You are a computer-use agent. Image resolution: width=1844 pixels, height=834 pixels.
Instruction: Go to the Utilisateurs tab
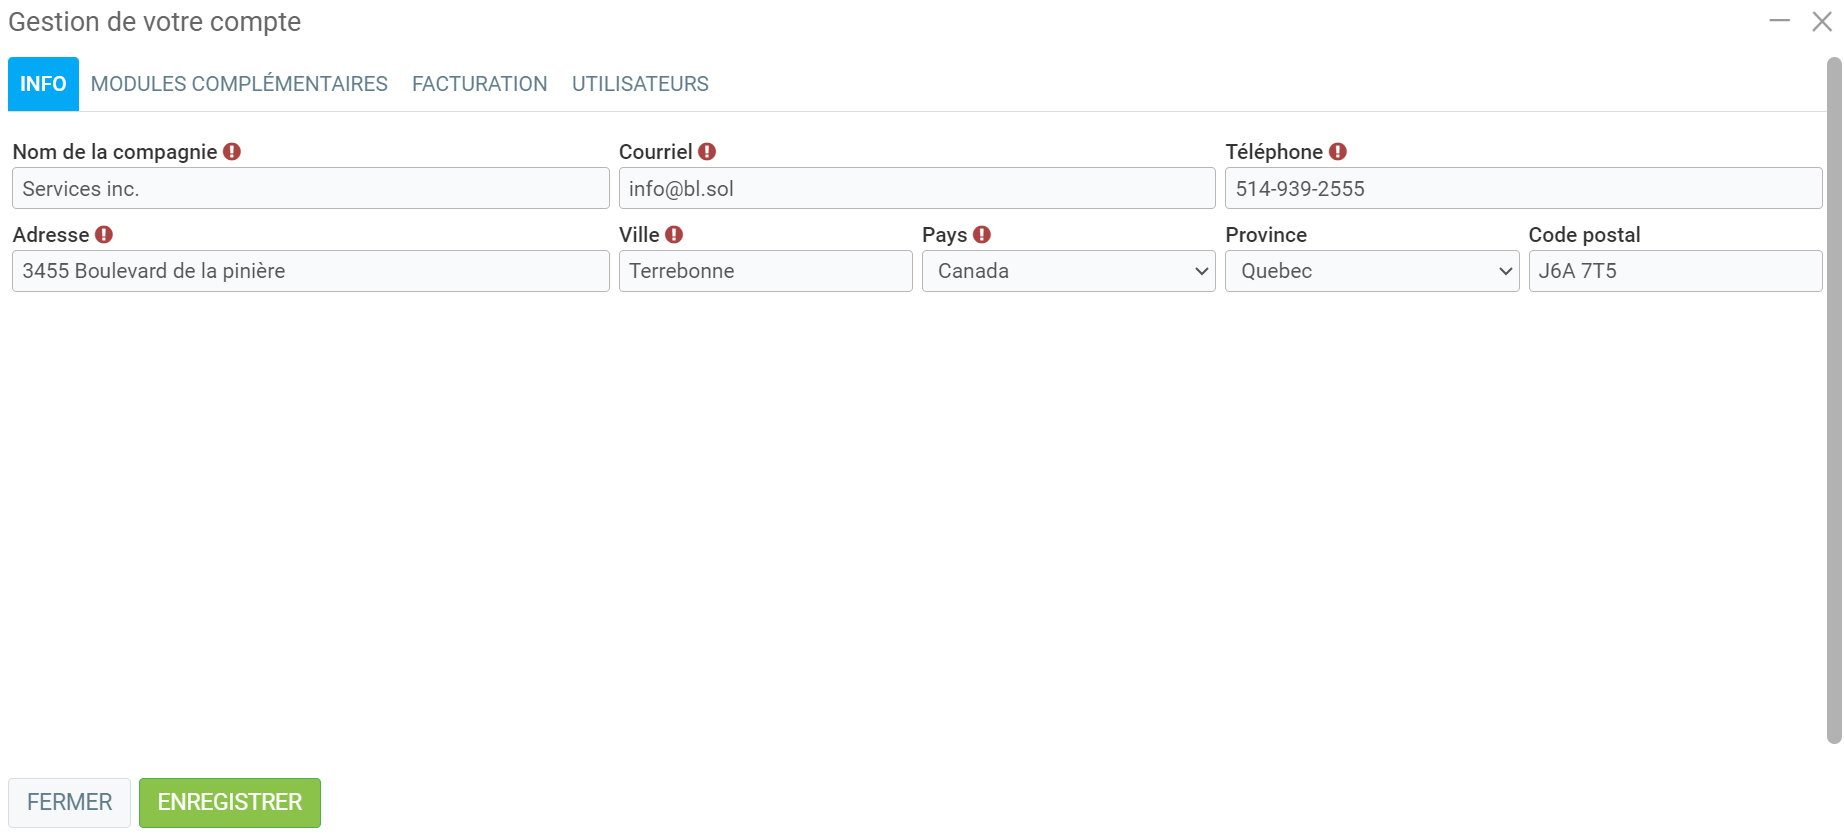tap(640, 84)
